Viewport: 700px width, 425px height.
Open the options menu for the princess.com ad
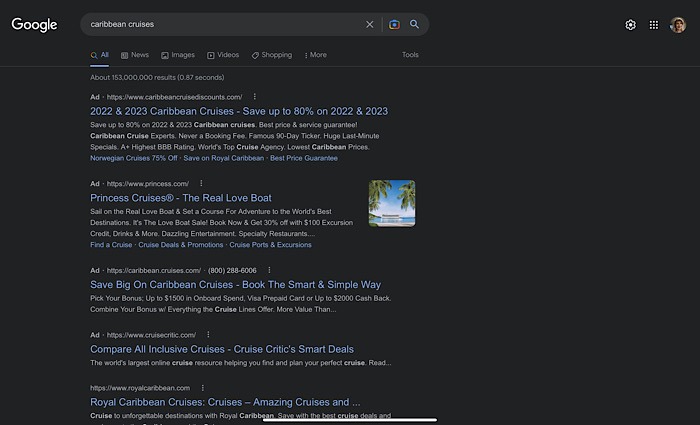pos(201,183)
